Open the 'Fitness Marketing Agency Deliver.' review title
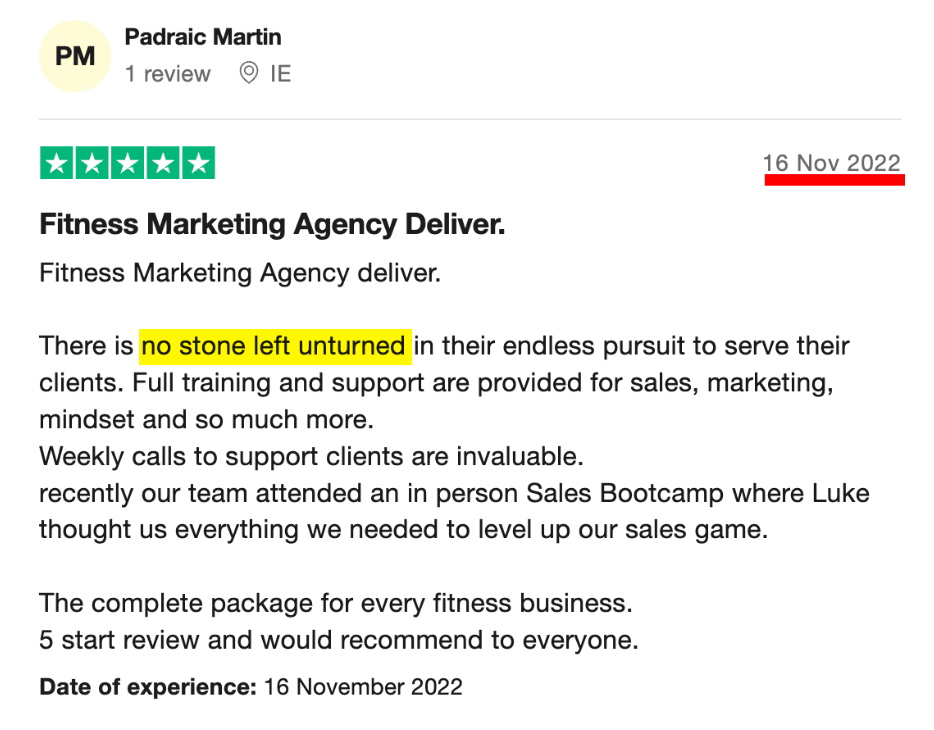This screenshot has height=730, width=934. pyautogui.click(x=272, y=224)
